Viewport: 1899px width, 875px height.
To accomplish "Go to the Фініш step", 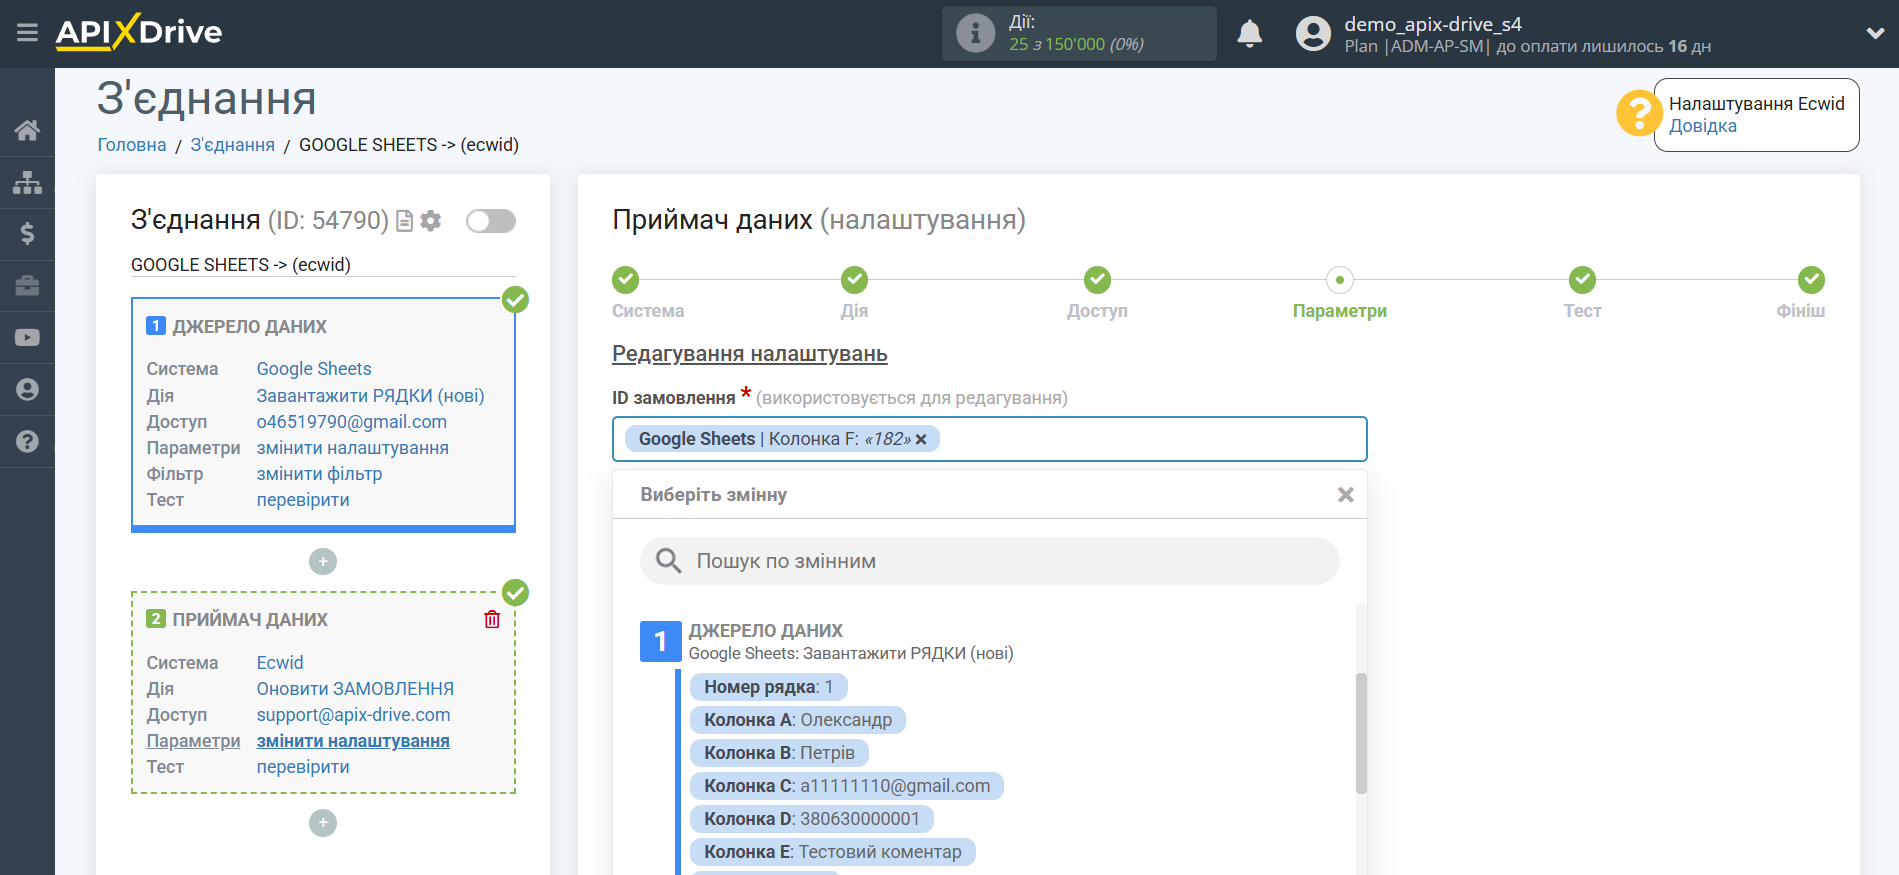I will pos(1811,280).
